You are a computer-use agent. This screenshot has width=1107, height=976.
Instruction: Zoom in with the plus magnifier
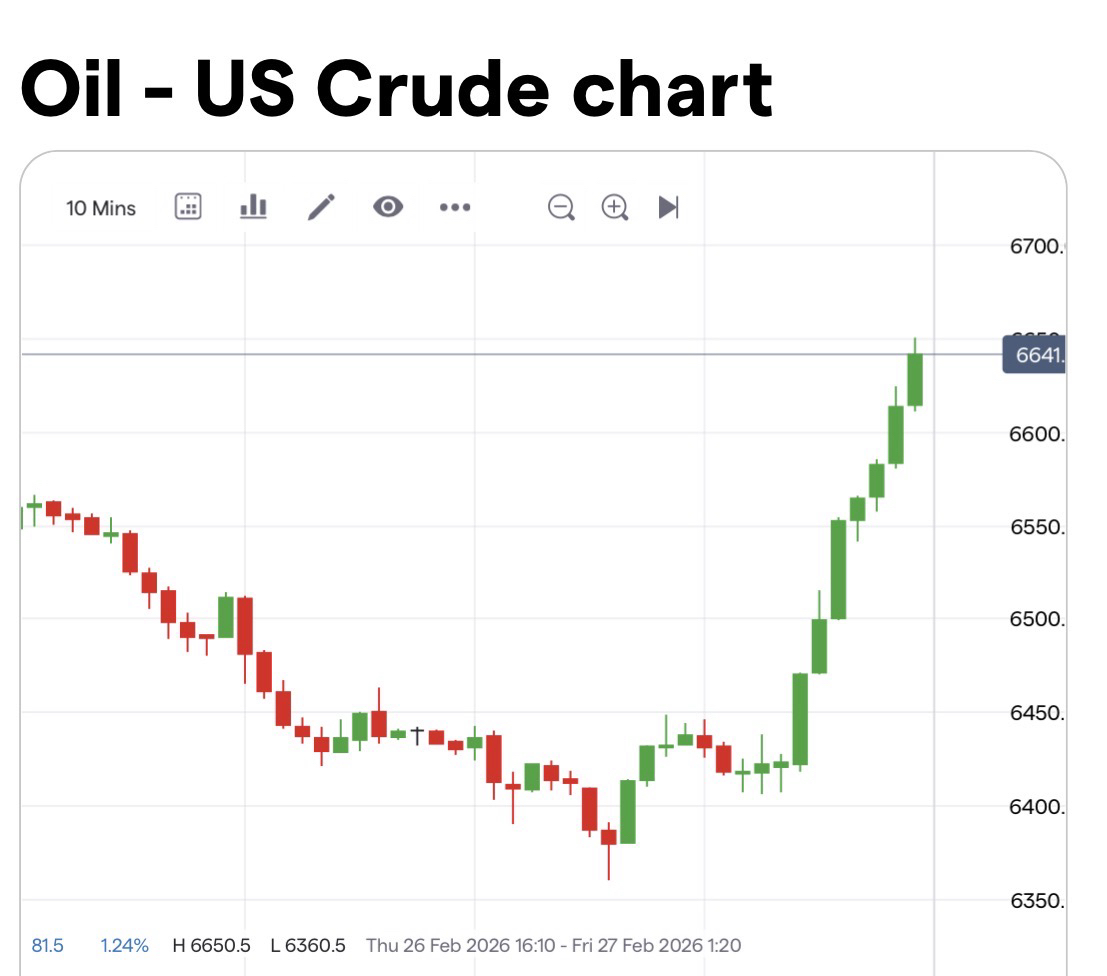[x=614, y=207]
